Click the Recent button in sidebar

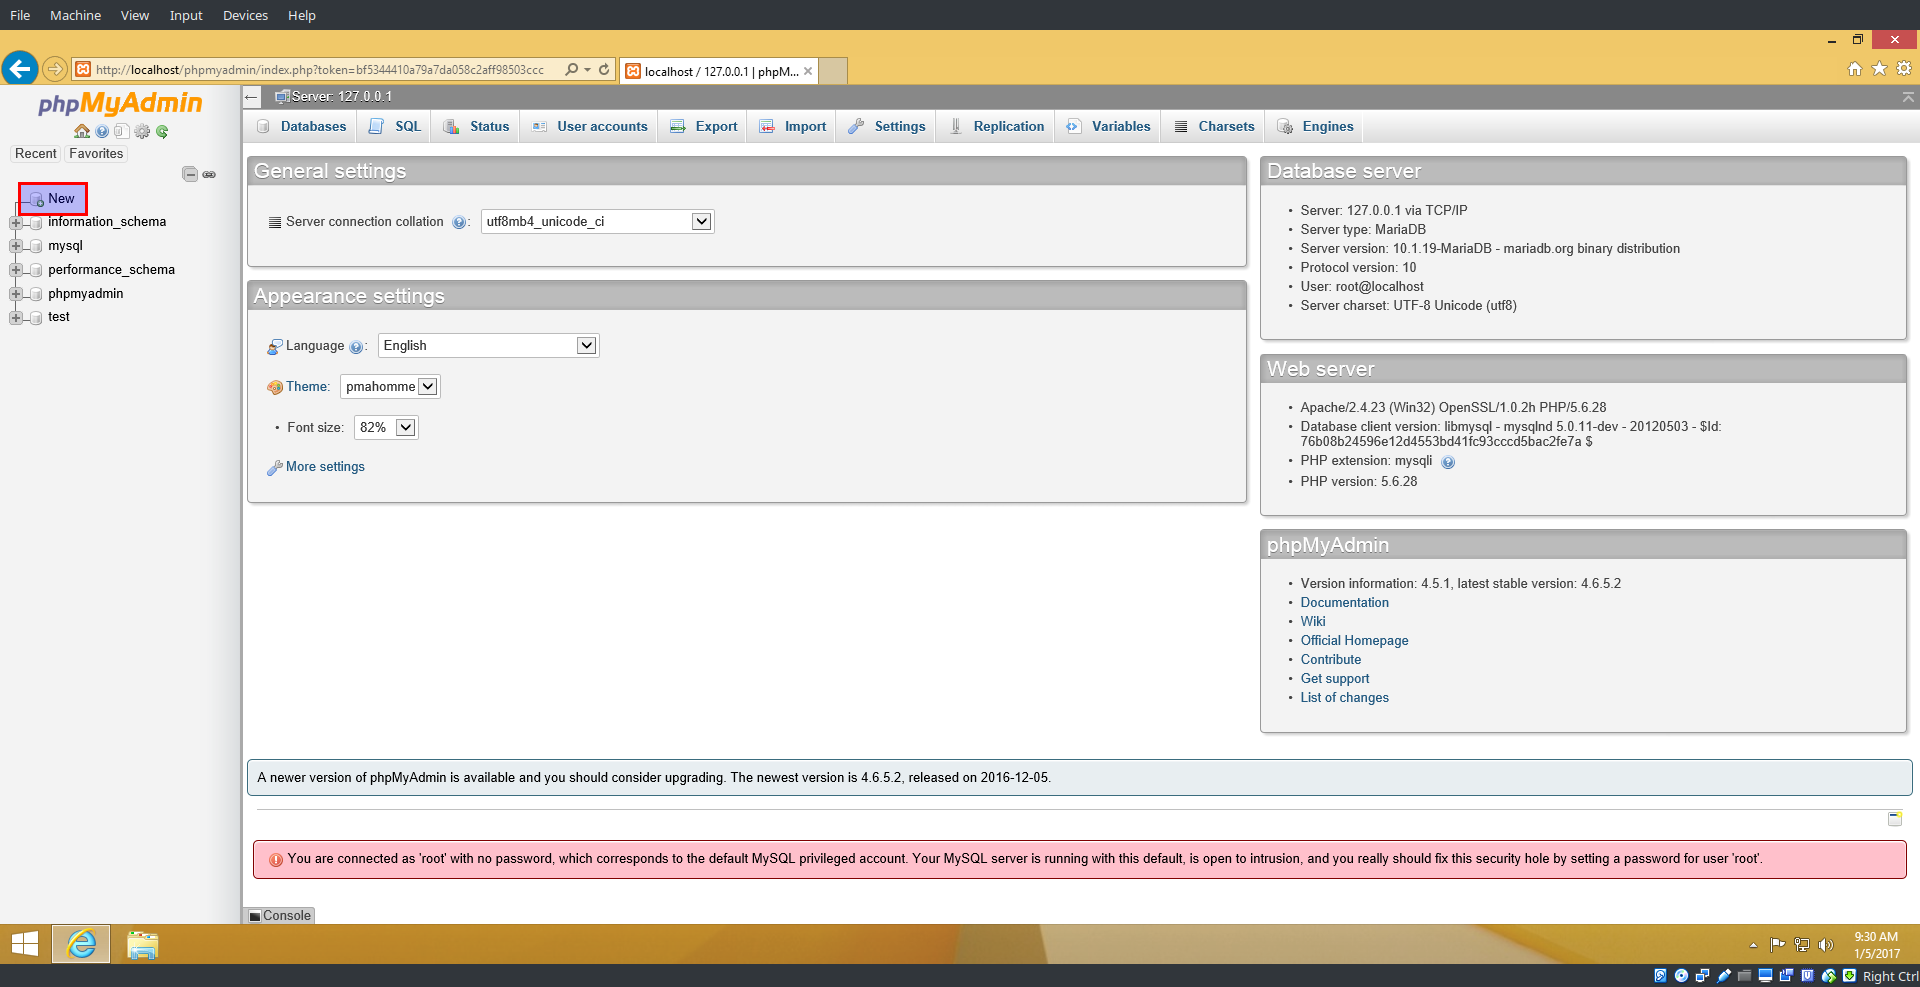click(x=36, y=154)
